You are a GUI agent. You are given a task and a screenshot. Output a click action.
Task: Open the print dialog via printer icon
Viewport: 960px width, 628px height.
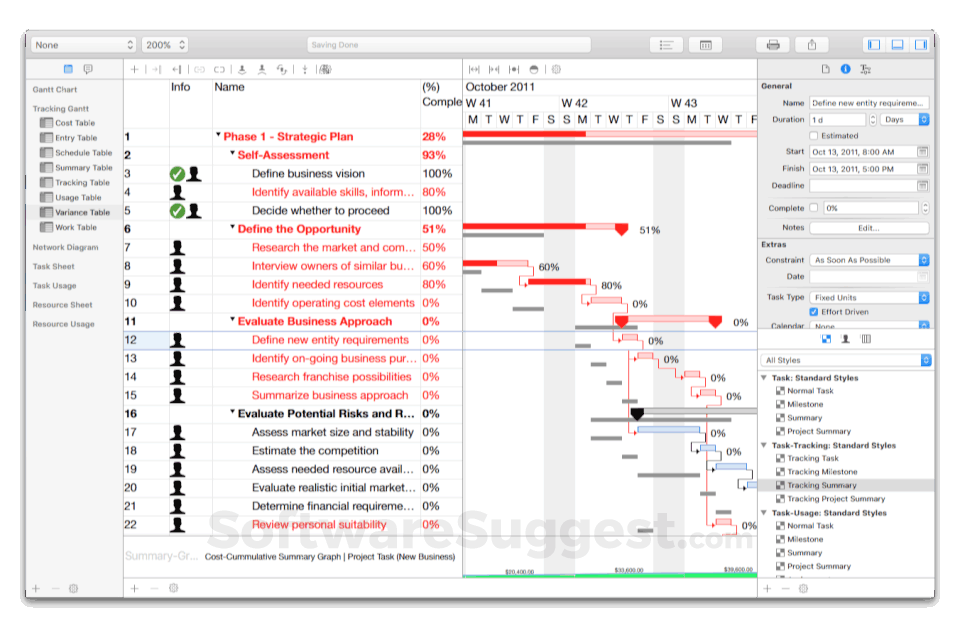pyautogui.click(x=773, y=45)
